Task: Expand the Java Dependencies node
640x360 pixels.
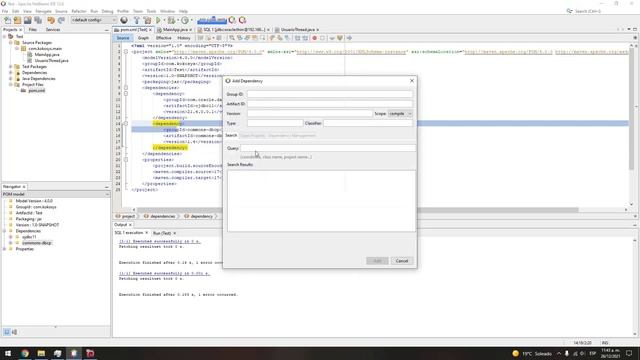Action: pos(11,78)
